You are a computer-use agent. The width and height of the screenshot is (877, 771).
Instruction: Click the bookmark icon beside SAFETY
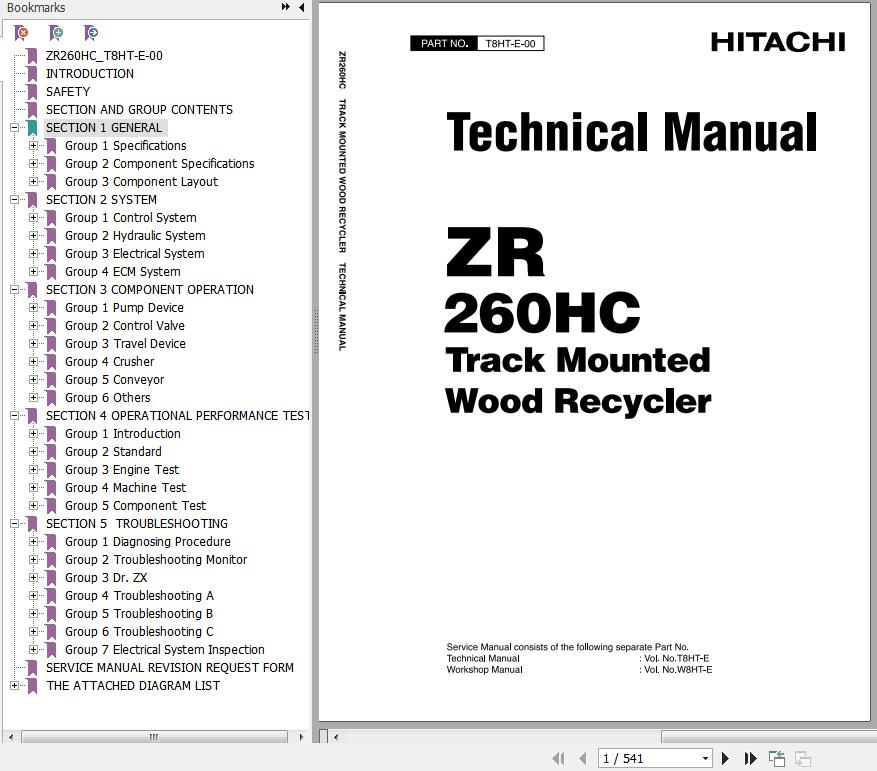(x=32, y=92)
